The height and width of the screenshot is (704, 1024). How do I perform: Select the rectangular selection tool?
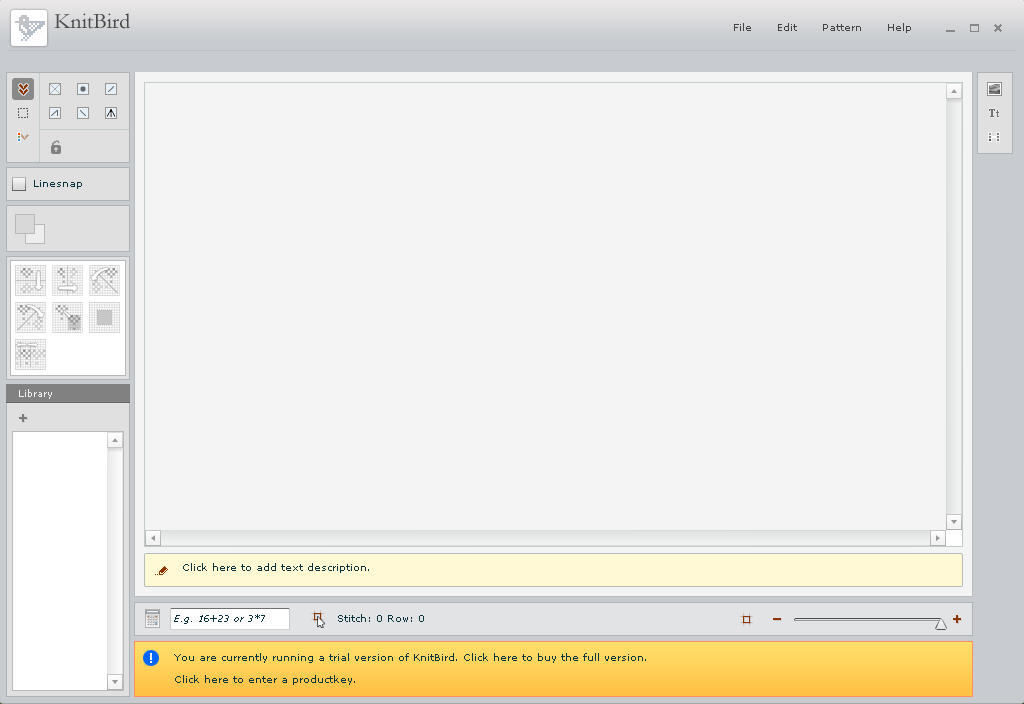pos(23,113)
